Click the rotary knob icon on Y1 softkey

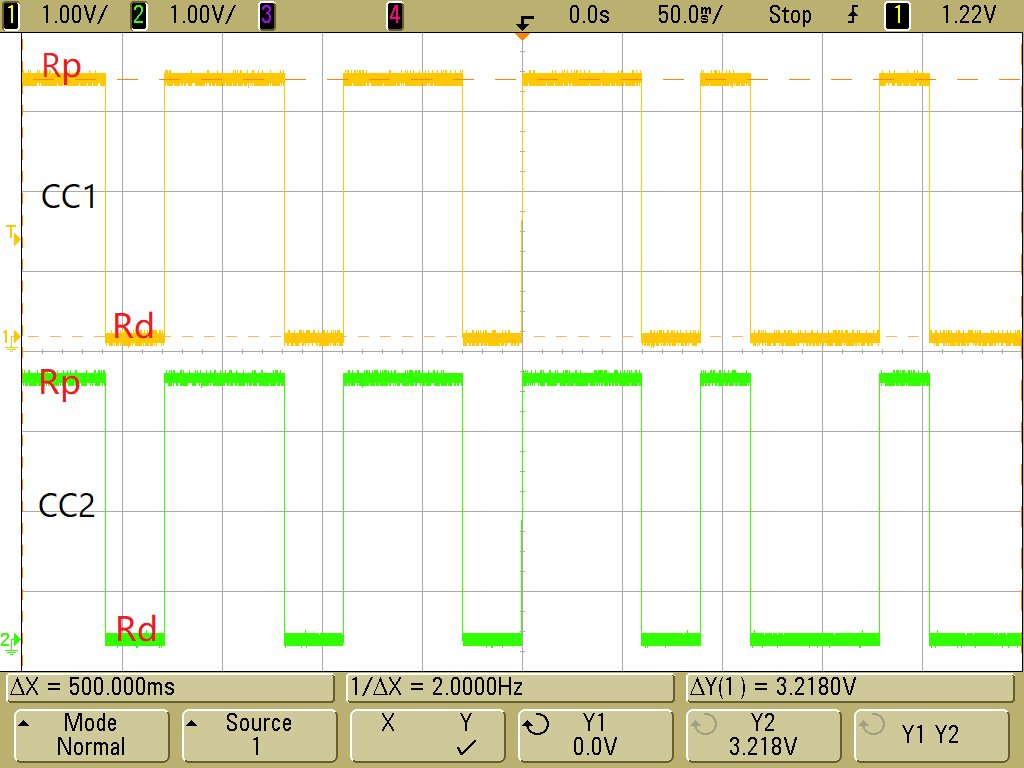(537, 724)
